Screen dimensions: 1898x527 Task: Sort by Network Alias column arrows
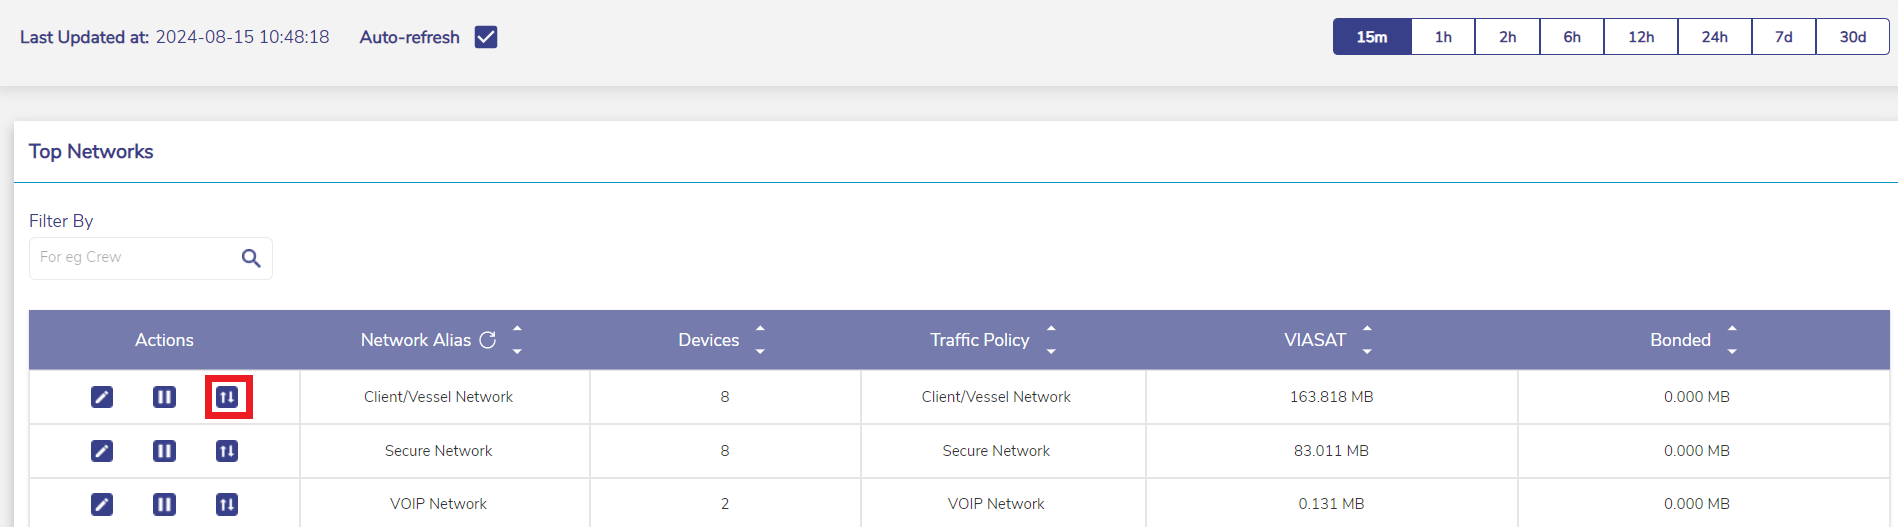click(x=517, y=340)
